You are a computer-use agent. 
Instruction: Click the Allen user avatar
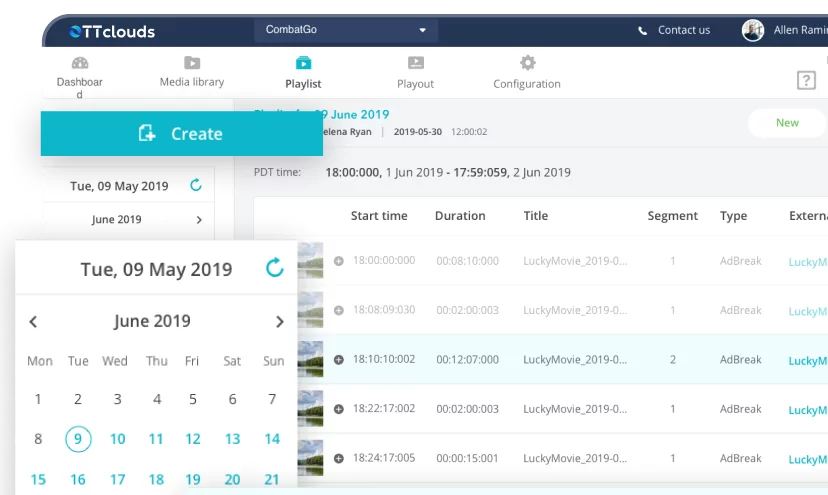(753, 30)
